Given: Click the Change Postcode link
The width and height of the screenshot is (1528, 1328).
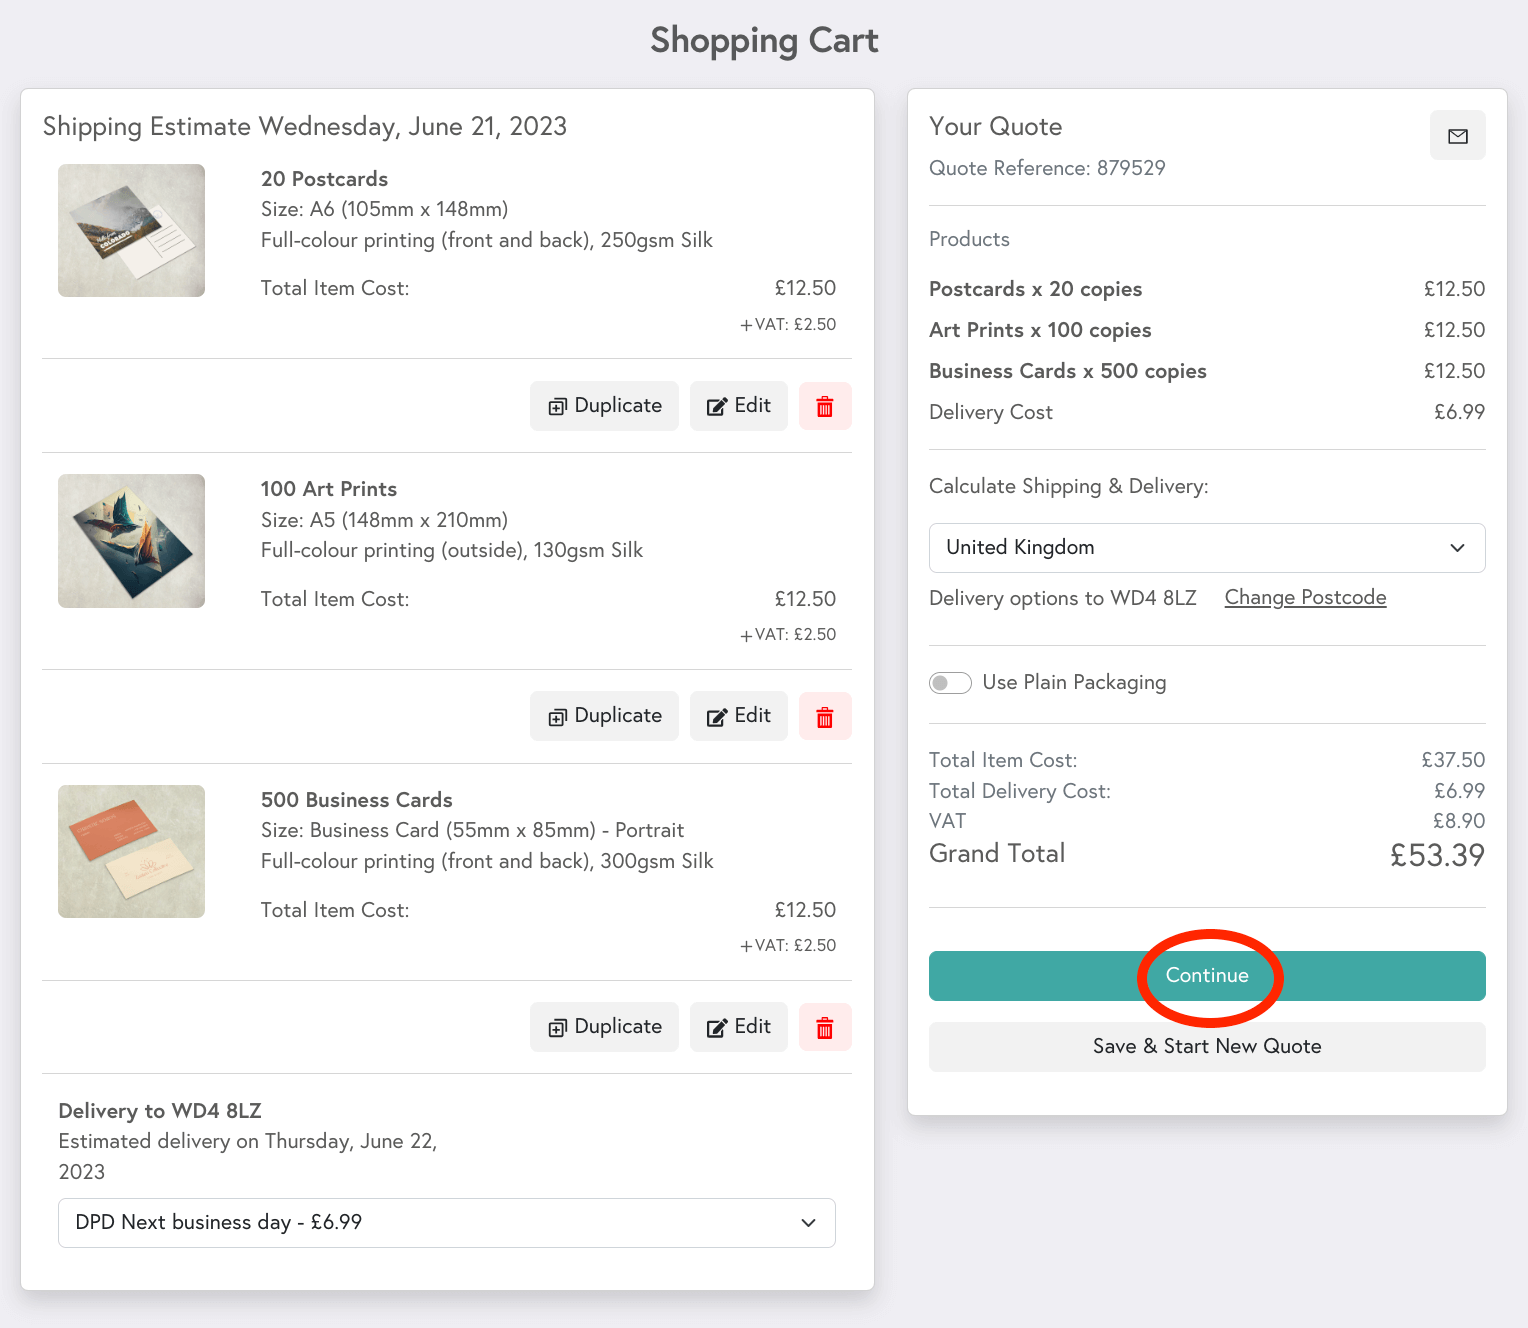Looking at the screenshot, I should pyautogui.click(x=1305, y=597).
